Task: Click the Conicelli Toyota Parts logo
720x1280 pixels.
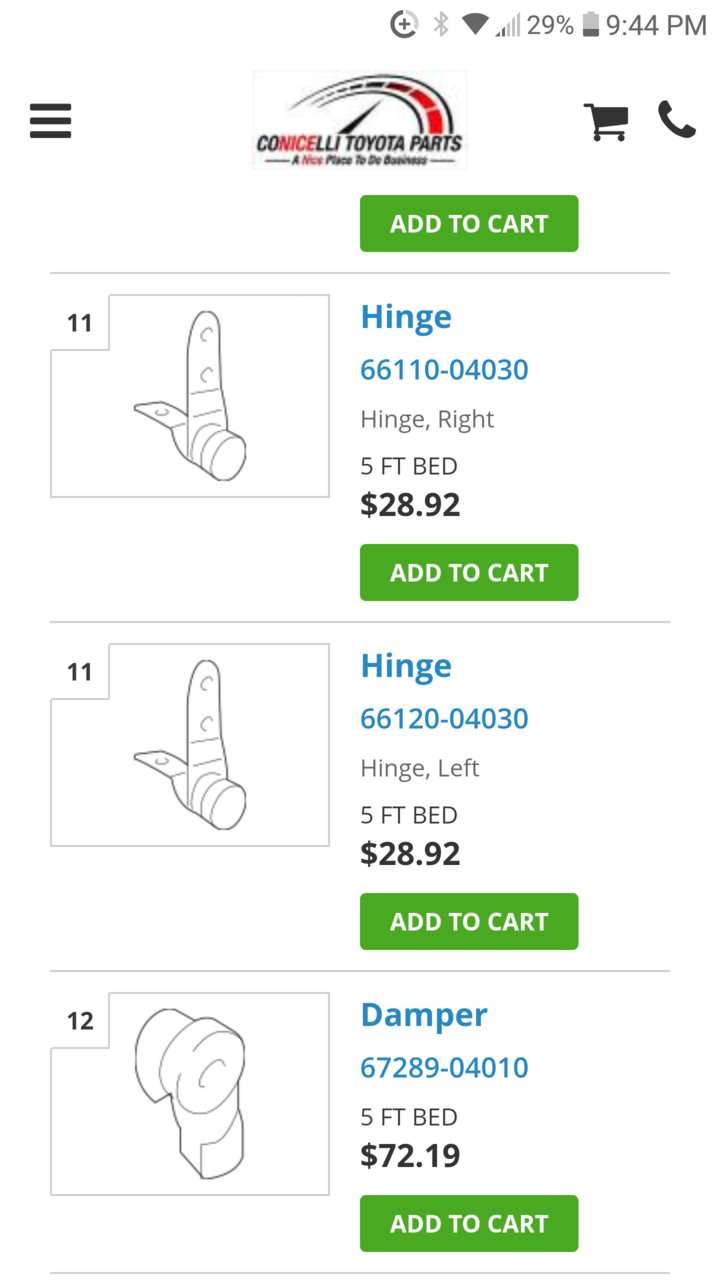Action: tap(360, 120)
